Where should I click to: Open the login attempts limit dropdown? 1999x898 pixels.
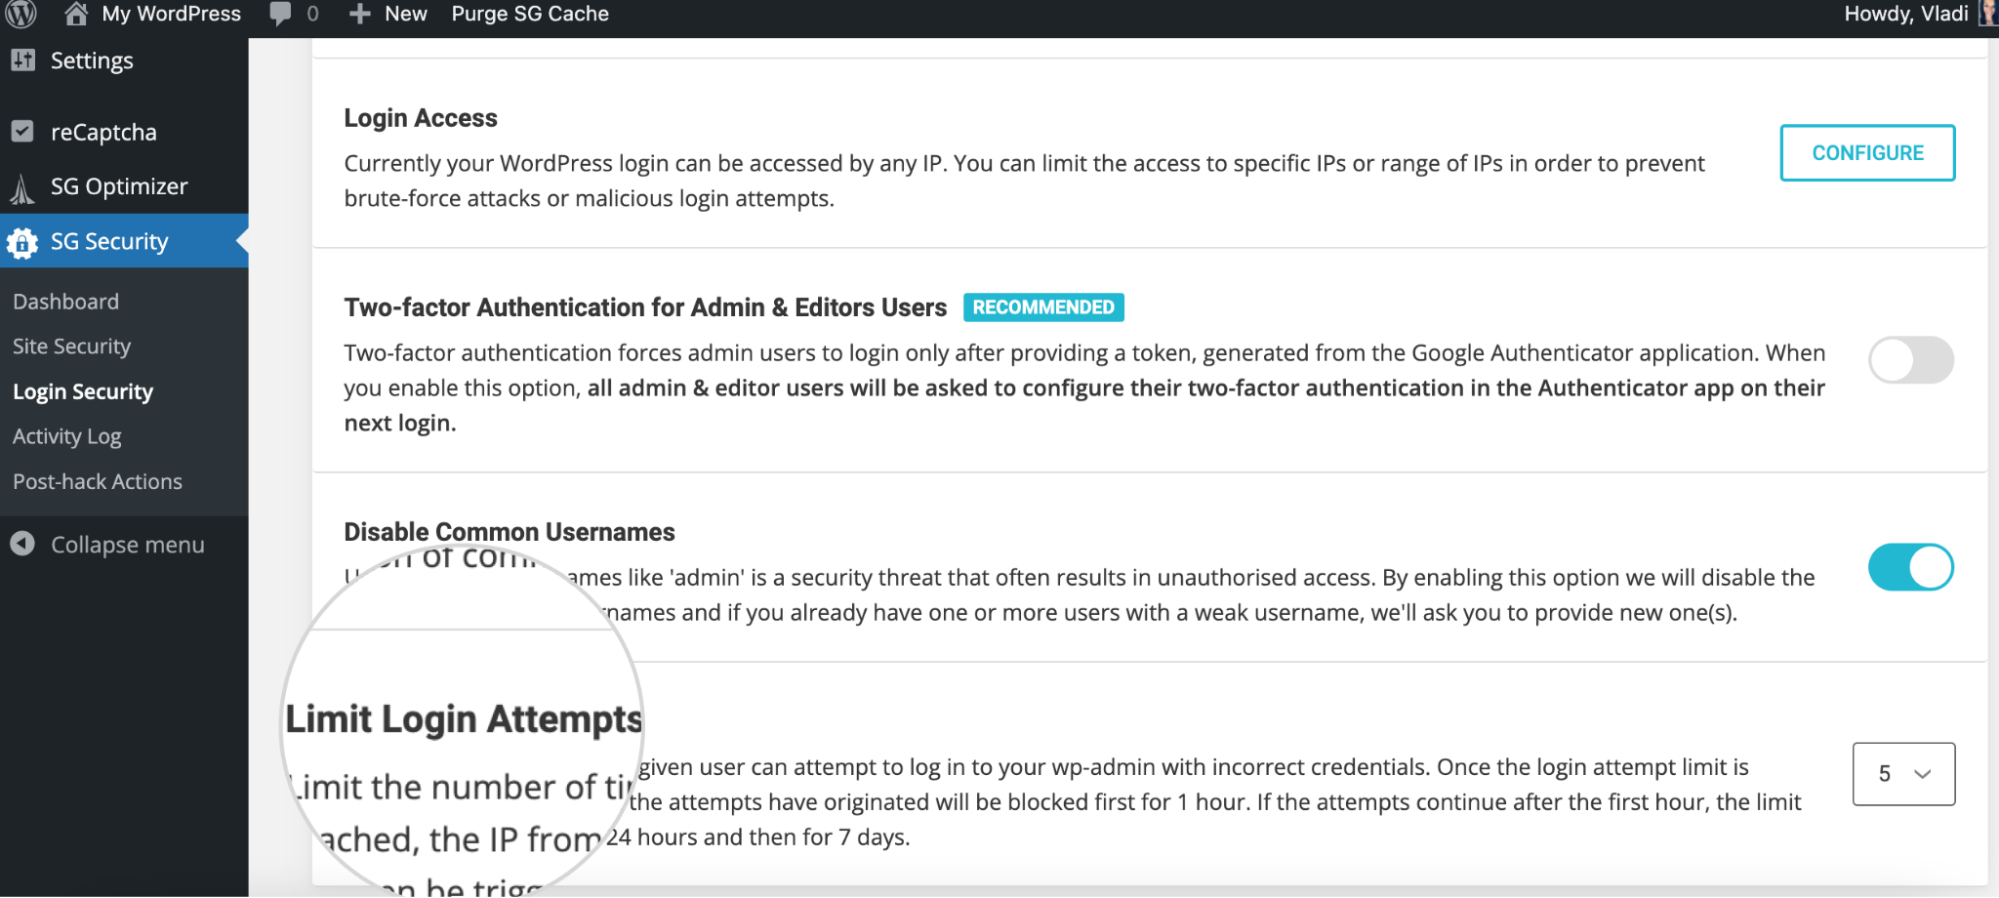[x=1903, y=774]
